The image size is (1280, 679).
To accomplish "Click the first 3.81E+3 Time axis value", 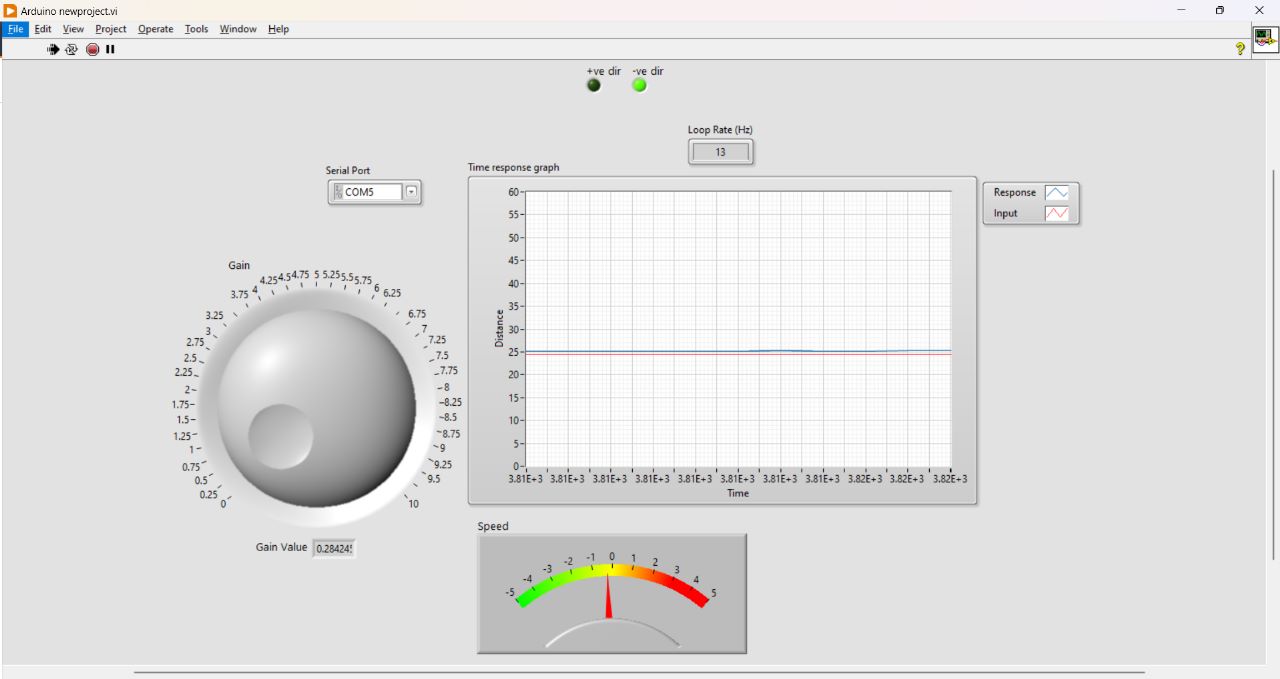I will point(526,479).
